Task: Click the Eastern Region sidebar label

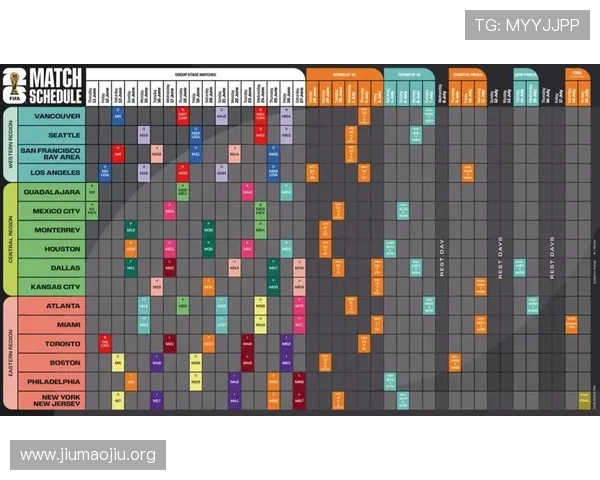Action: (9, 353)
